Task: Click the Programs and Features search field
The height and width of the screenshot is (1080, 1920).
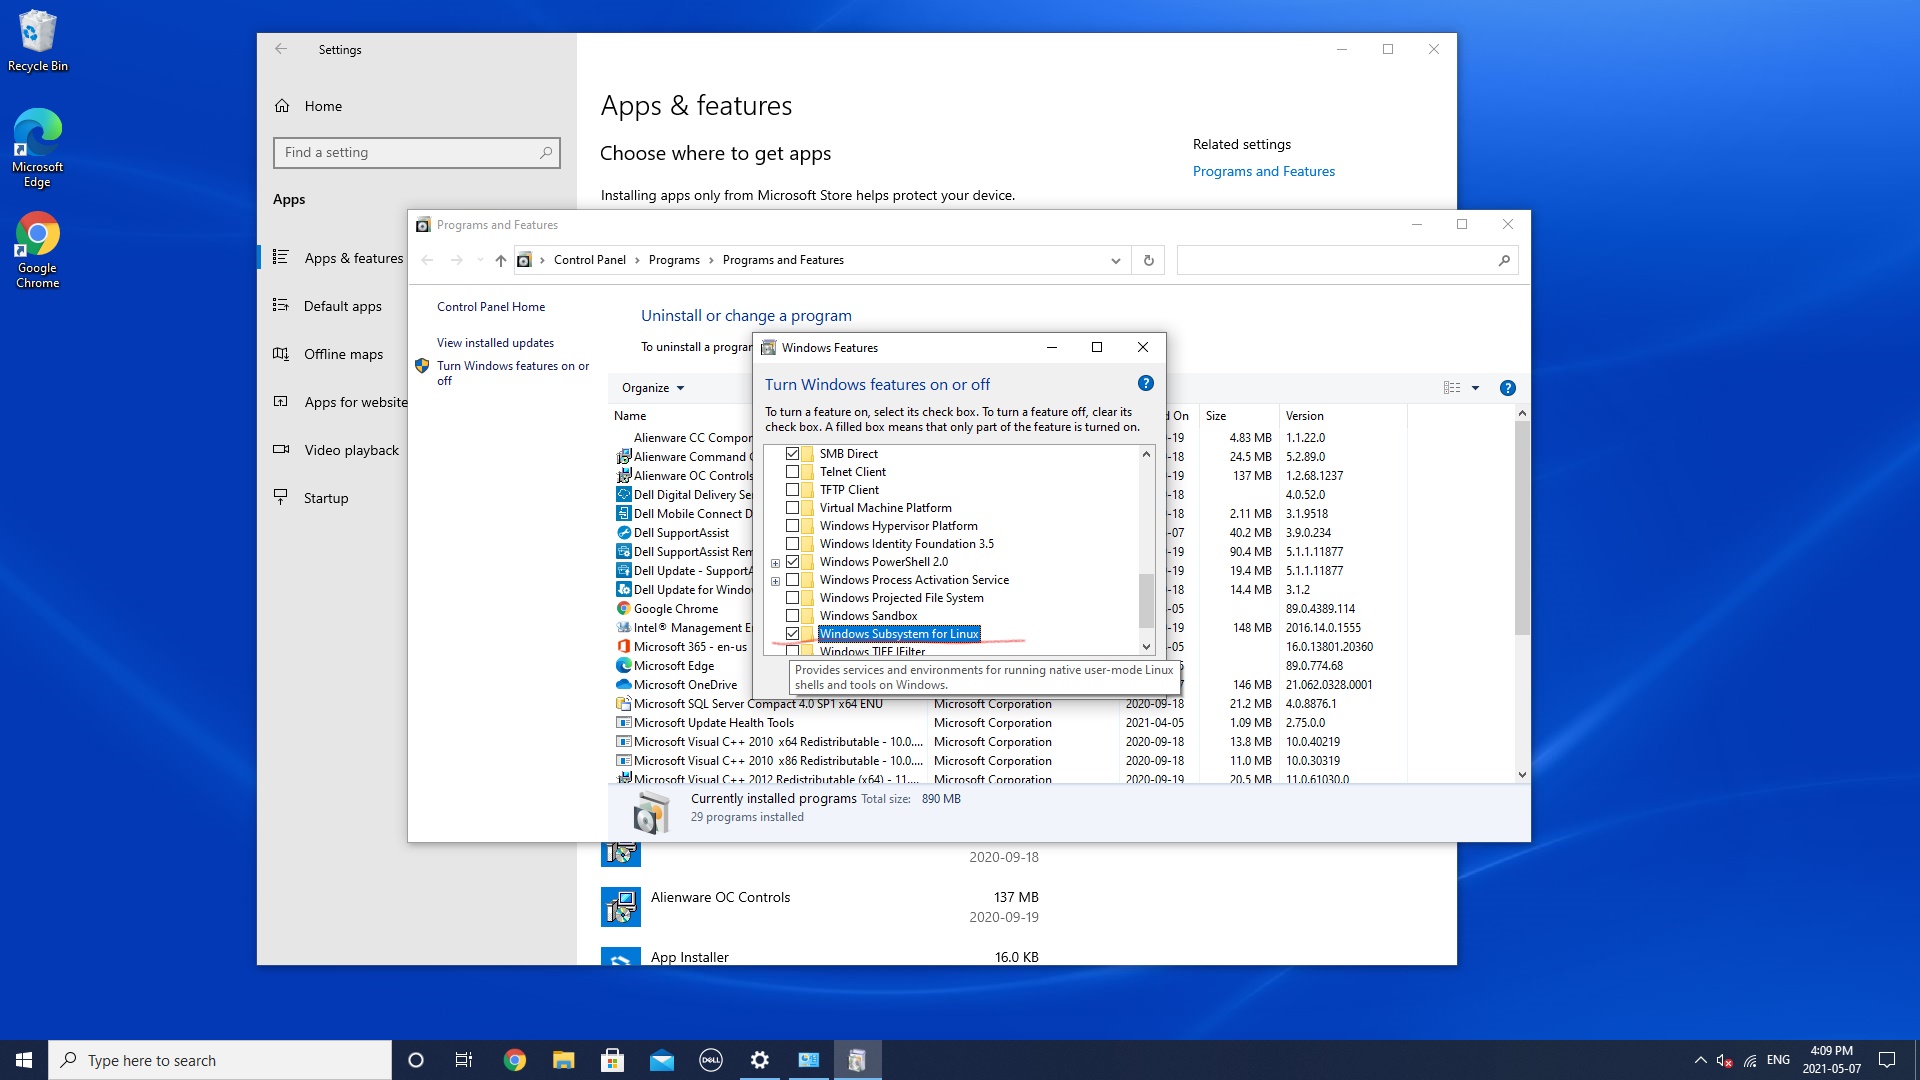Action: [1347, 260]
